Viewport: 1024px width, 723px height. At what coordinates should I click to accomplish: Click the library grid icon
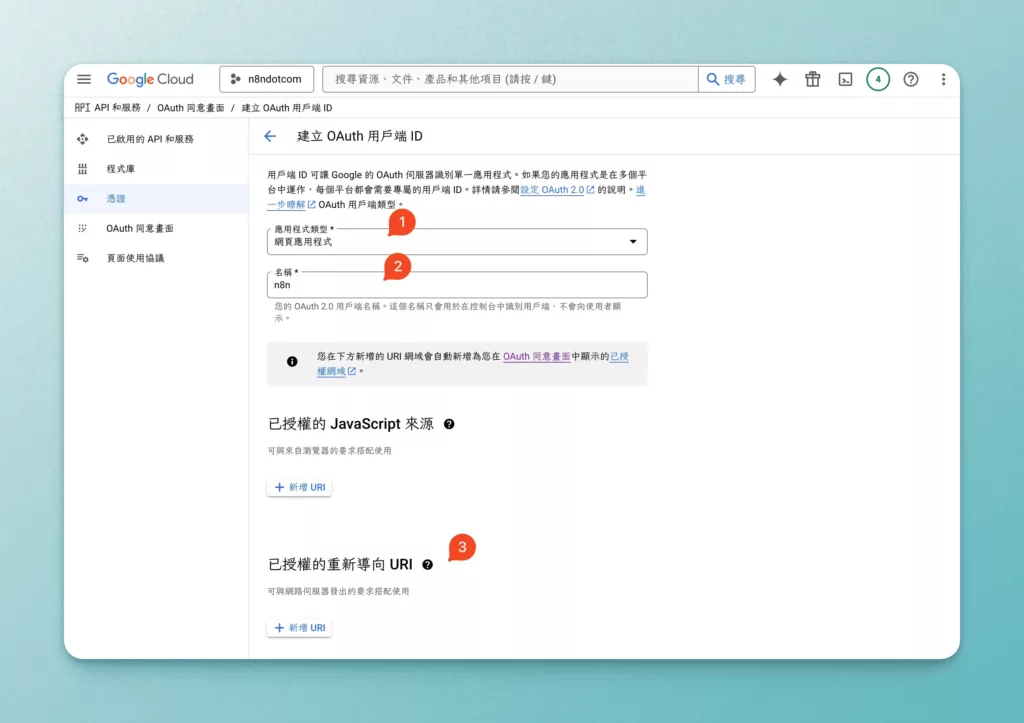tap(82, 169)
